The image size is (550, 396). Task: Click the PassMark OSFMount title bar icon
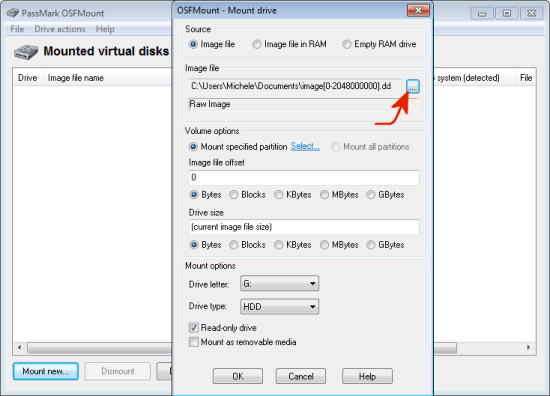[x=13, y=13]
